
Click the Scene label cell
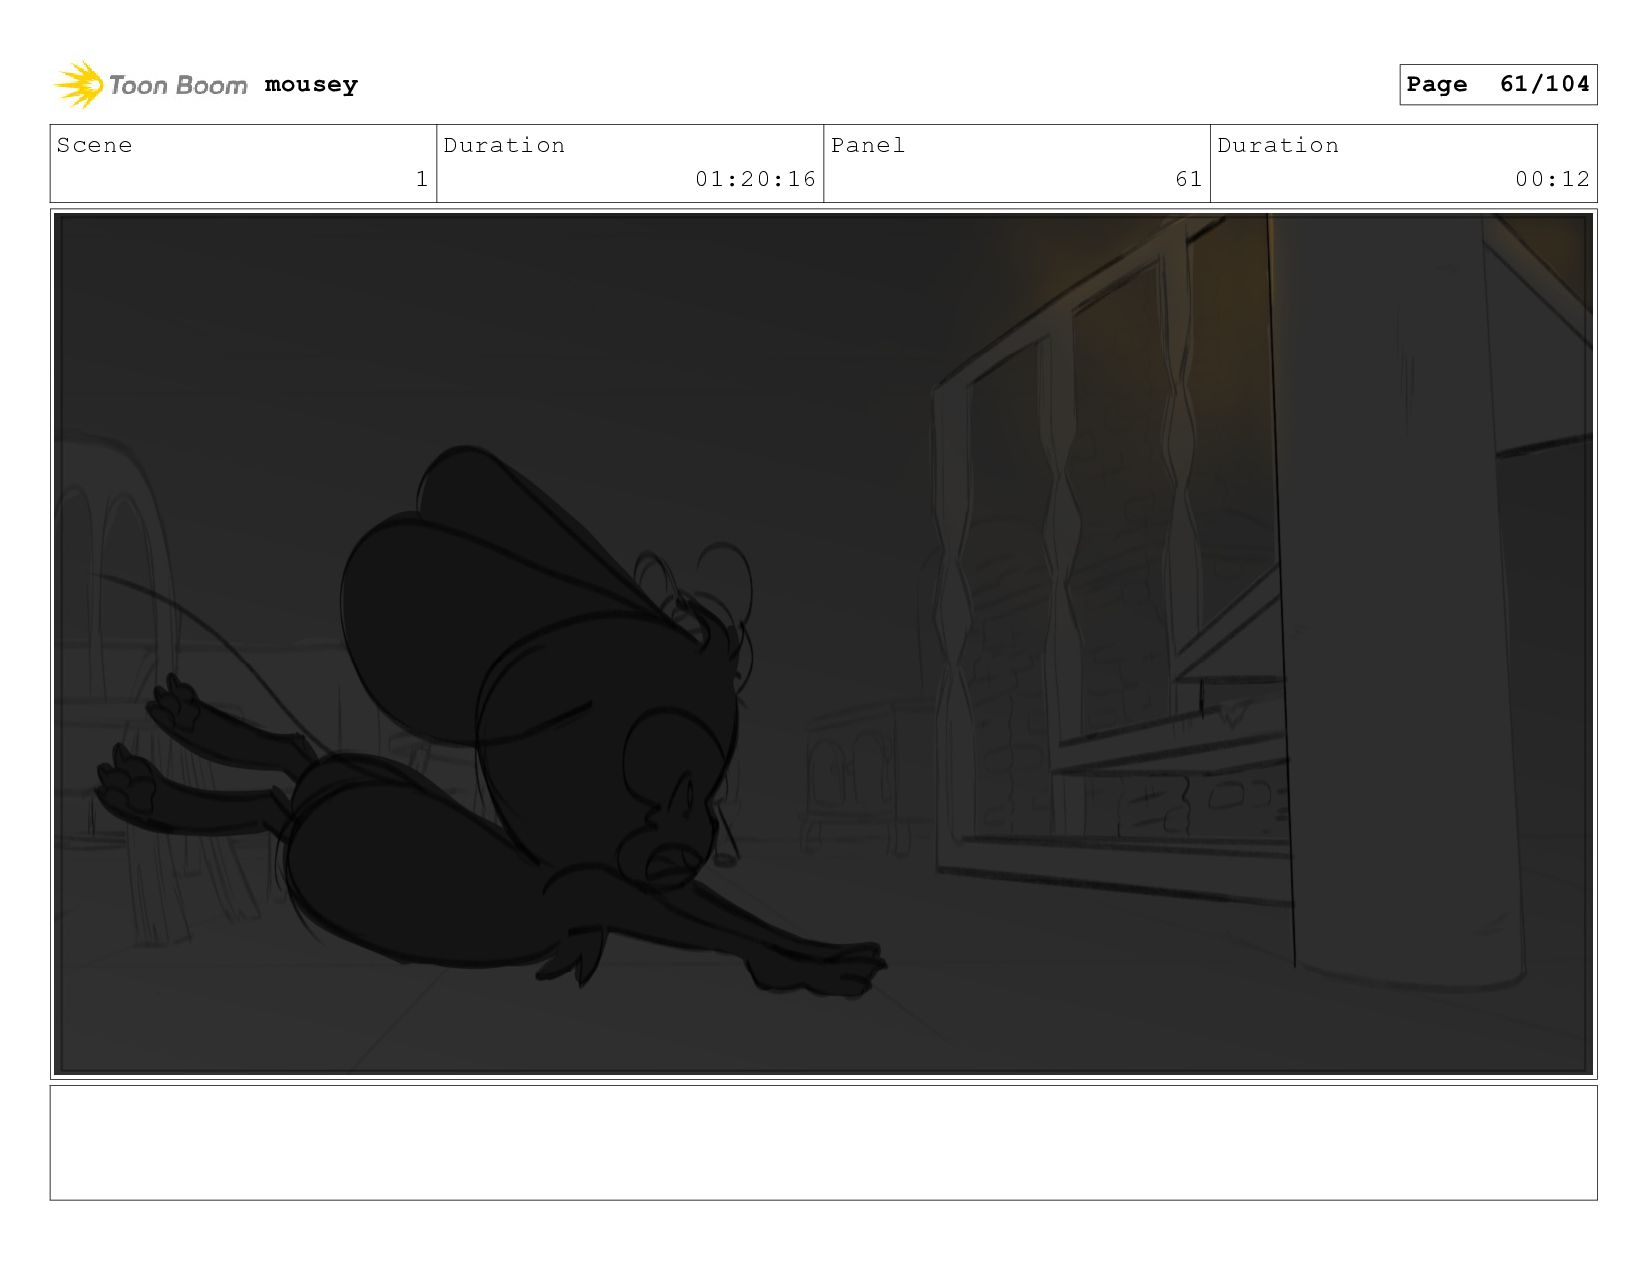coord(243,163)
